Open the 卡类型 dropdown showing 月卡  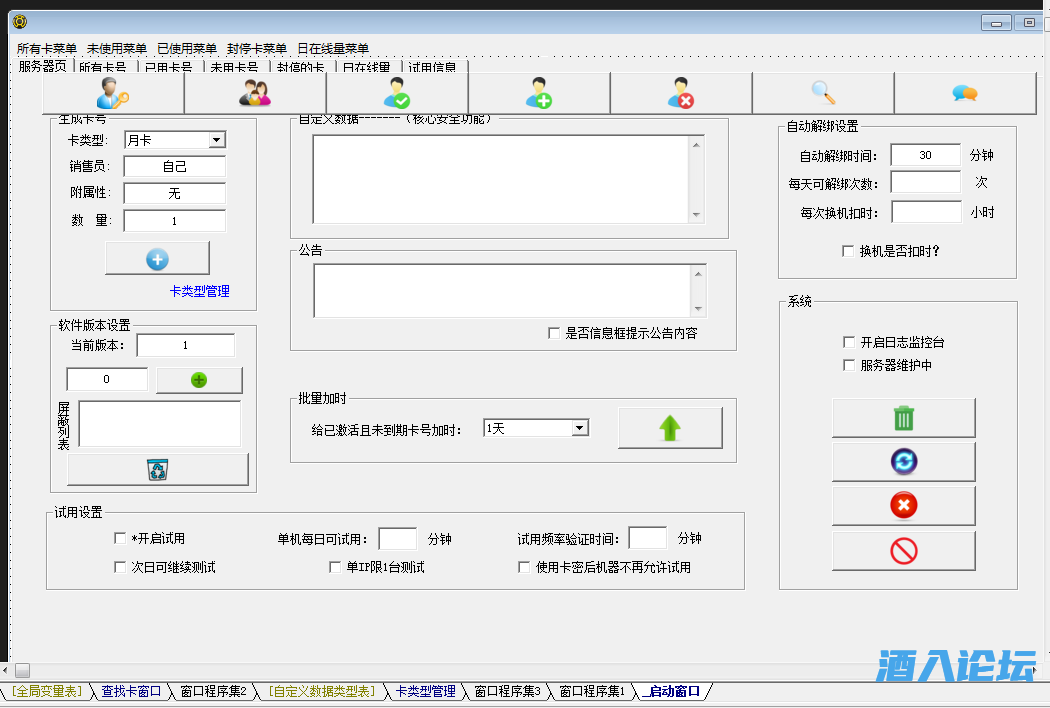tap(216, 140)
